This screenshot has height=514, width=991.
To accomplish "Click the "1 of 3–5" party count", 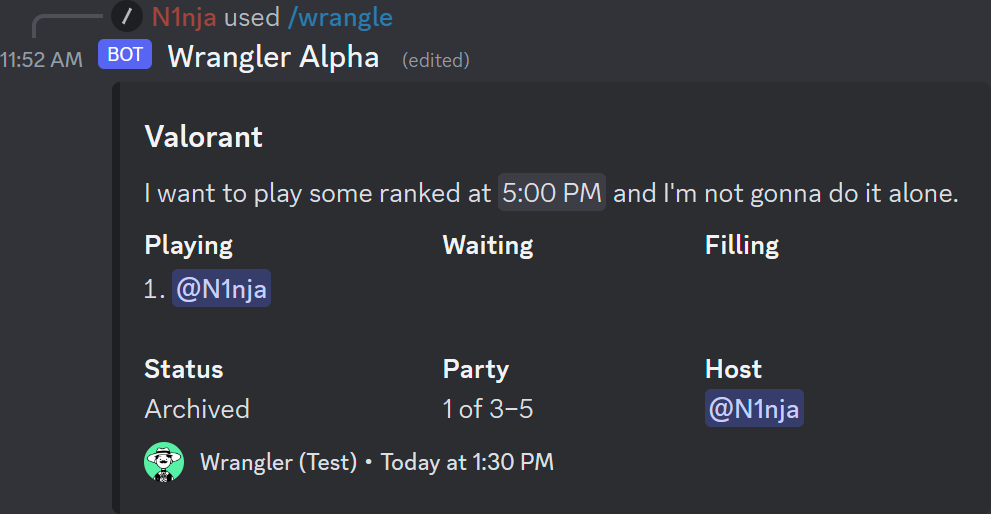I will pyautogui.click(x=493, y=409).
